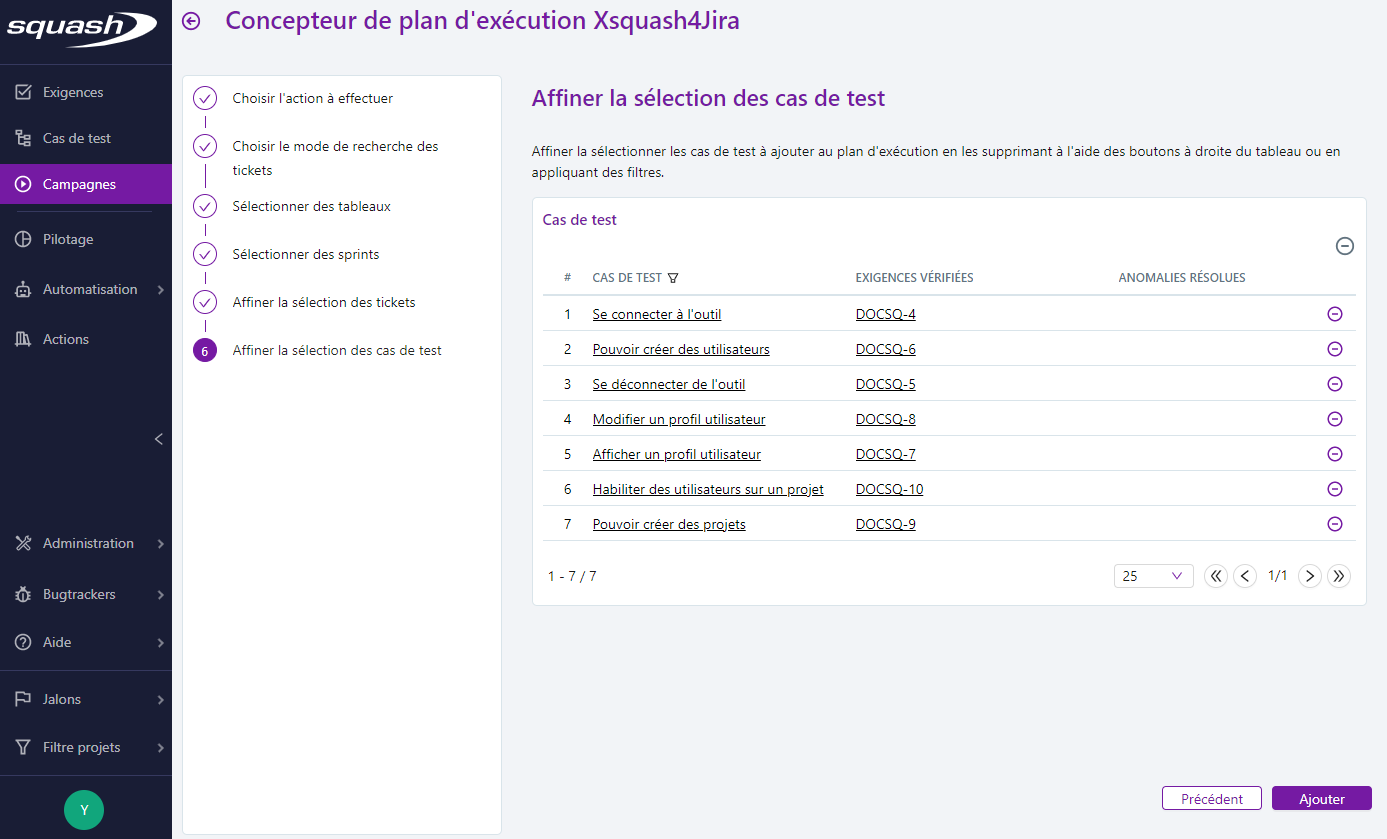The height and width of the screenshot is (839, 1387).
Task: Click the Campagnes play icon
Action: coord(22,184)
